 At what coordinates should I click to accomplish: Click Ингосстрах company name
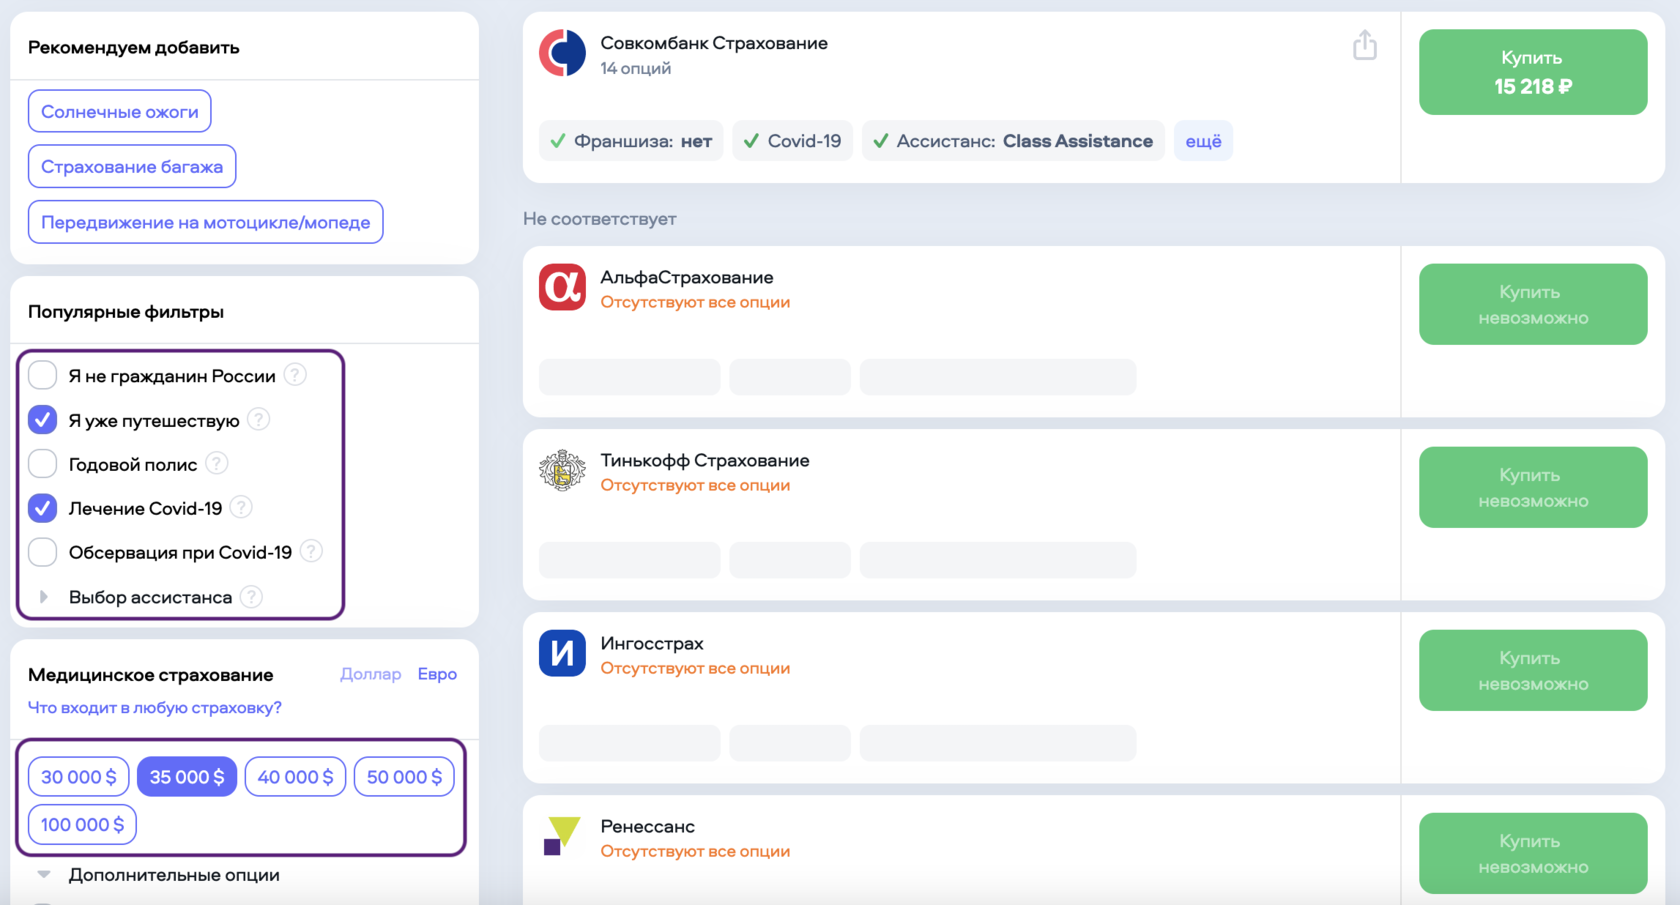point(652,643)
